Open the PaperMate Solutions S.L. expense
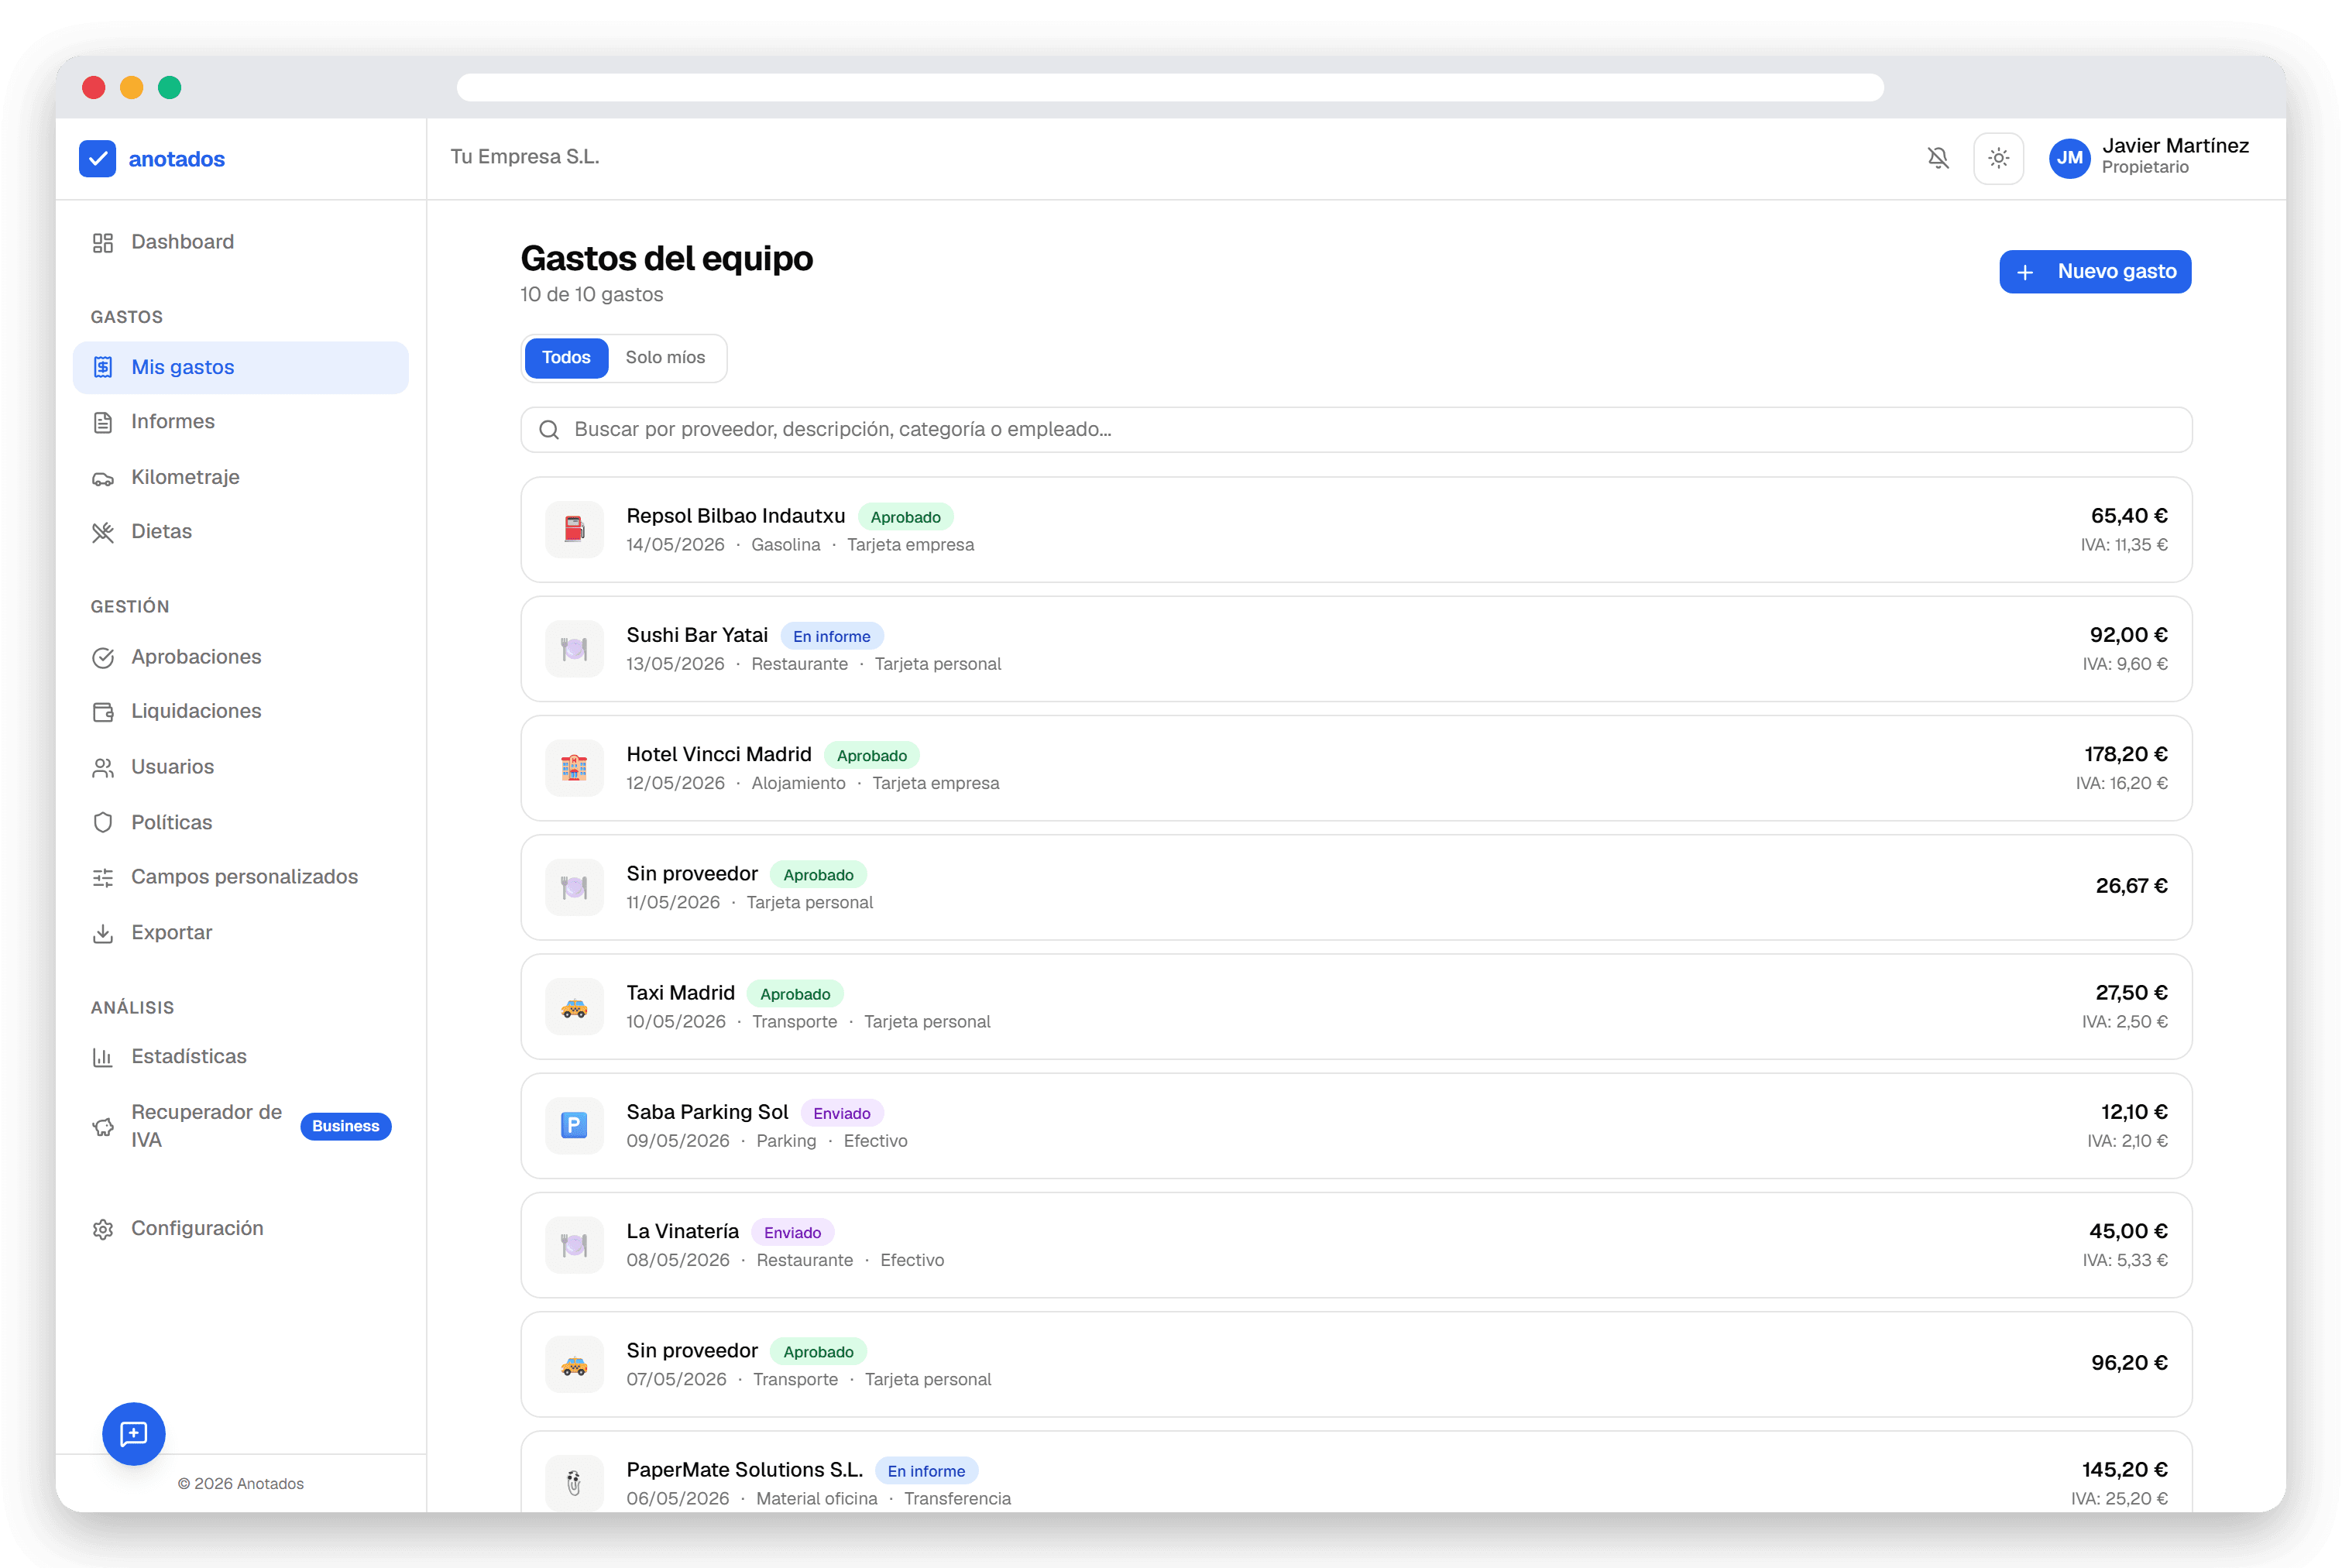 point(1356,1472)
